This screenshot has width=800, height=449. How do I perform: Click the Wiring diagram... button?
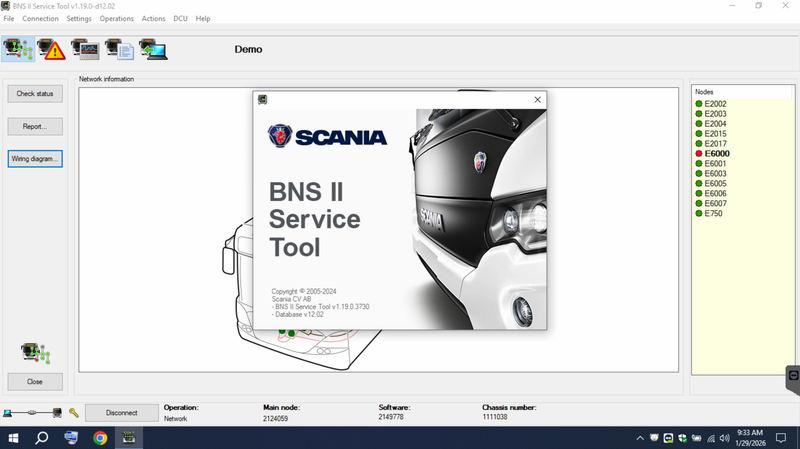point(35,159)
